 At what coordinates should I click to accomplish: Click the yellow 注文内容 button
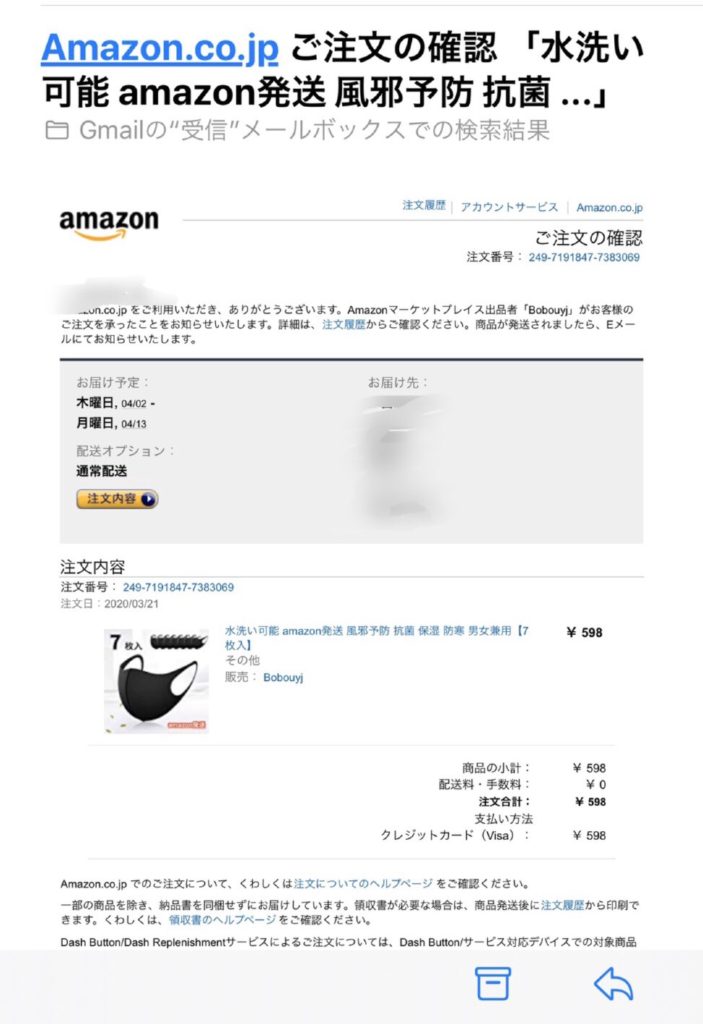point(117,500)
